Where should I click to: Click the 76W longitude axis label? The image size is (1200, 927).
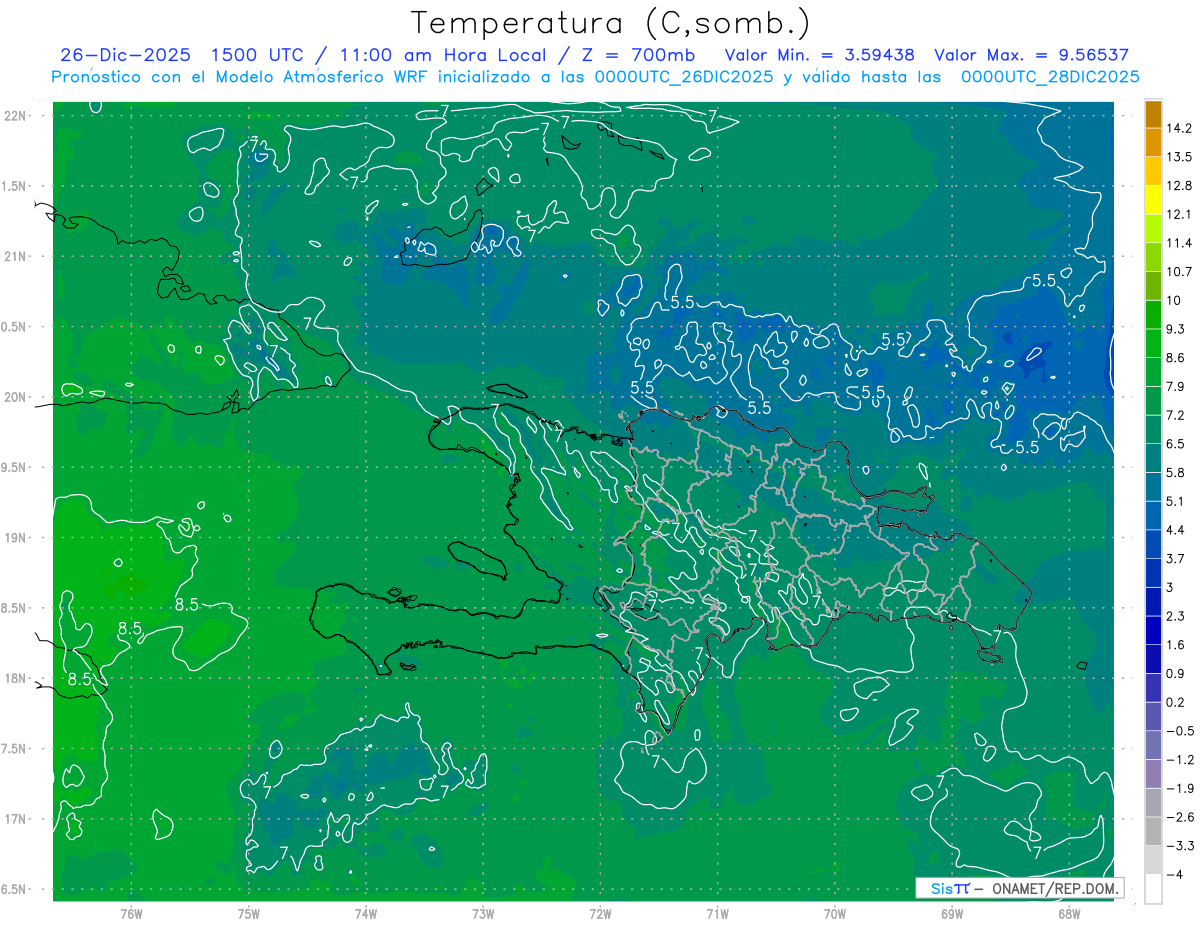coord(131,913)
